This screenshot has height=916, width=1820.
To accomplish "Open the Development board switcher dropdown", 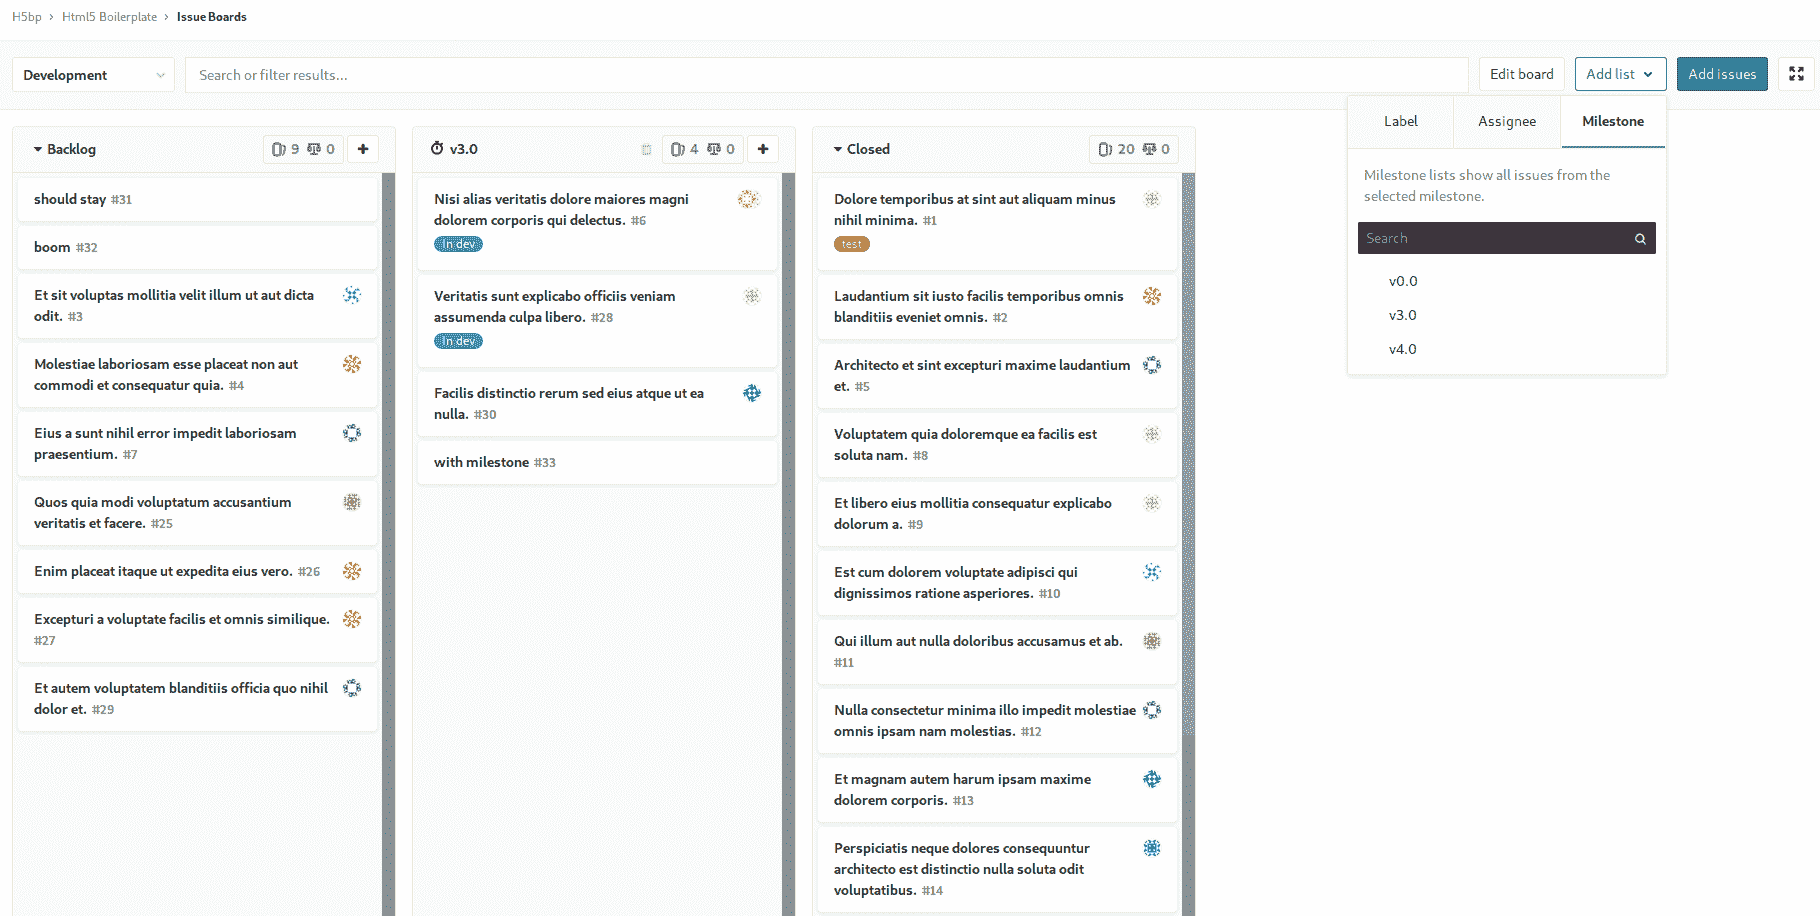I will click(92, 74).
